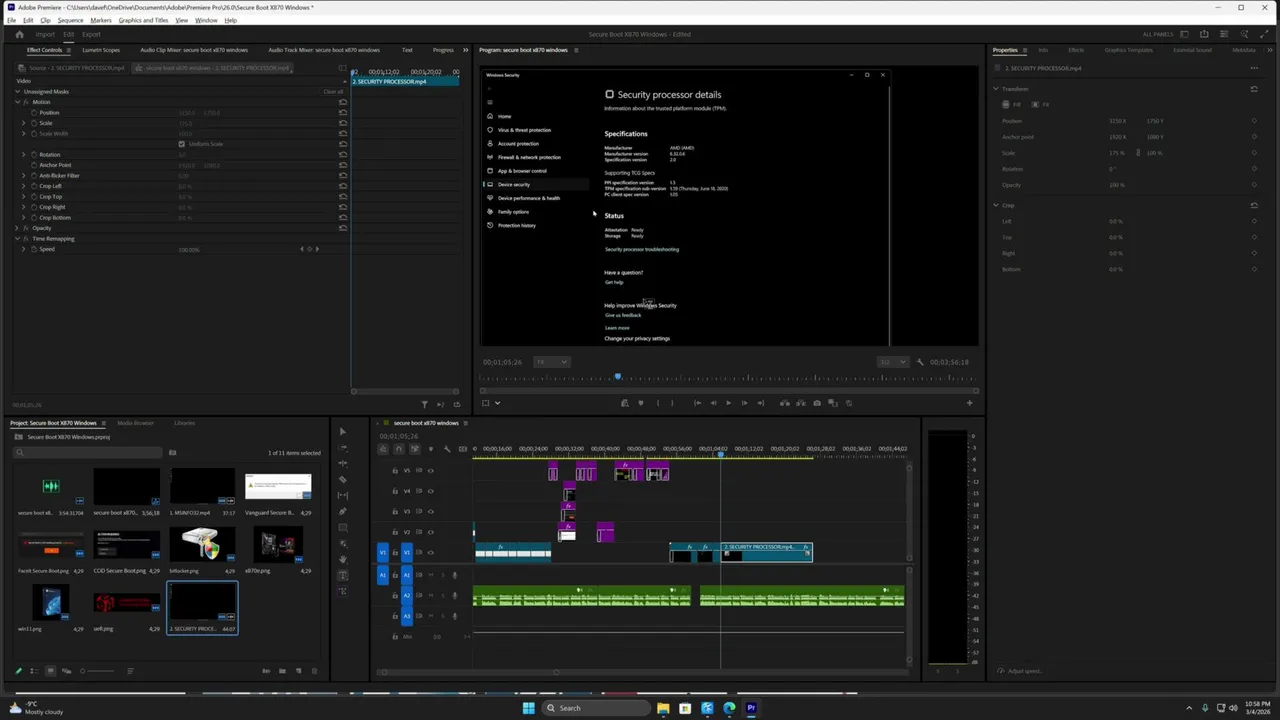
Task: Click Clear all masks button
Action: 333,92
